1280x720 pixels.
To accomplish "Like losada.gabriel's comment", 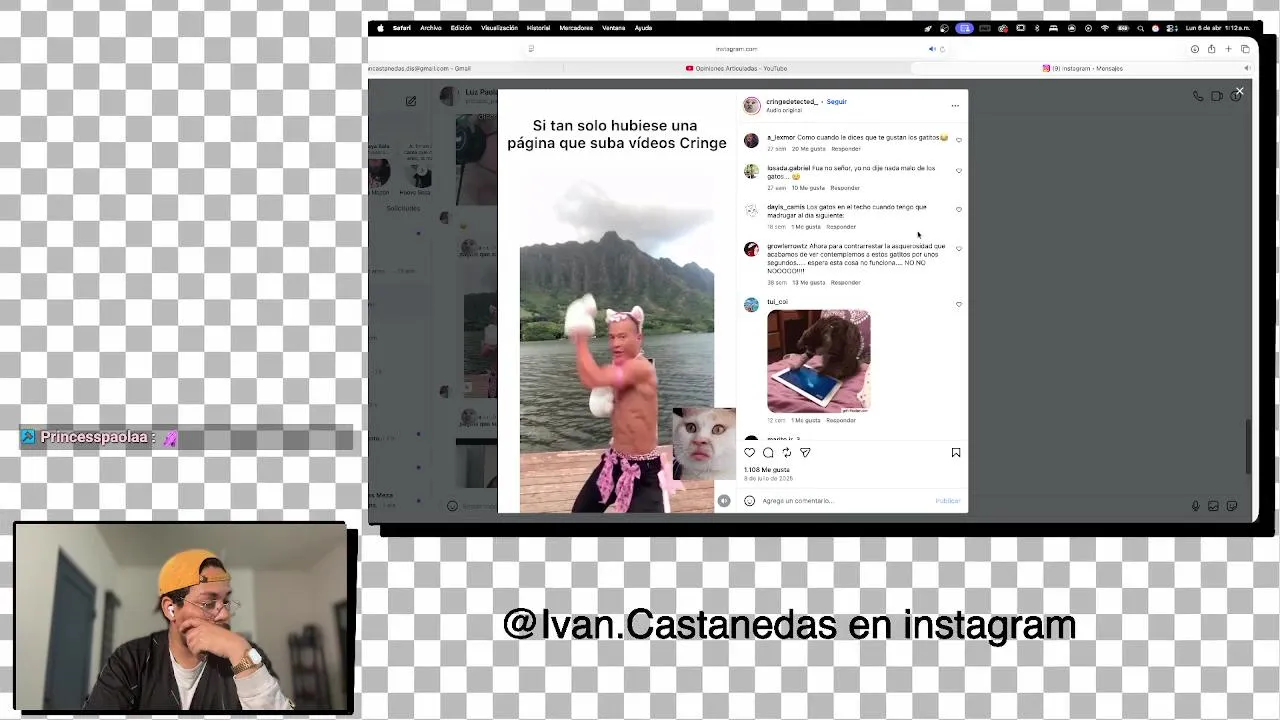I will point(959,171).
